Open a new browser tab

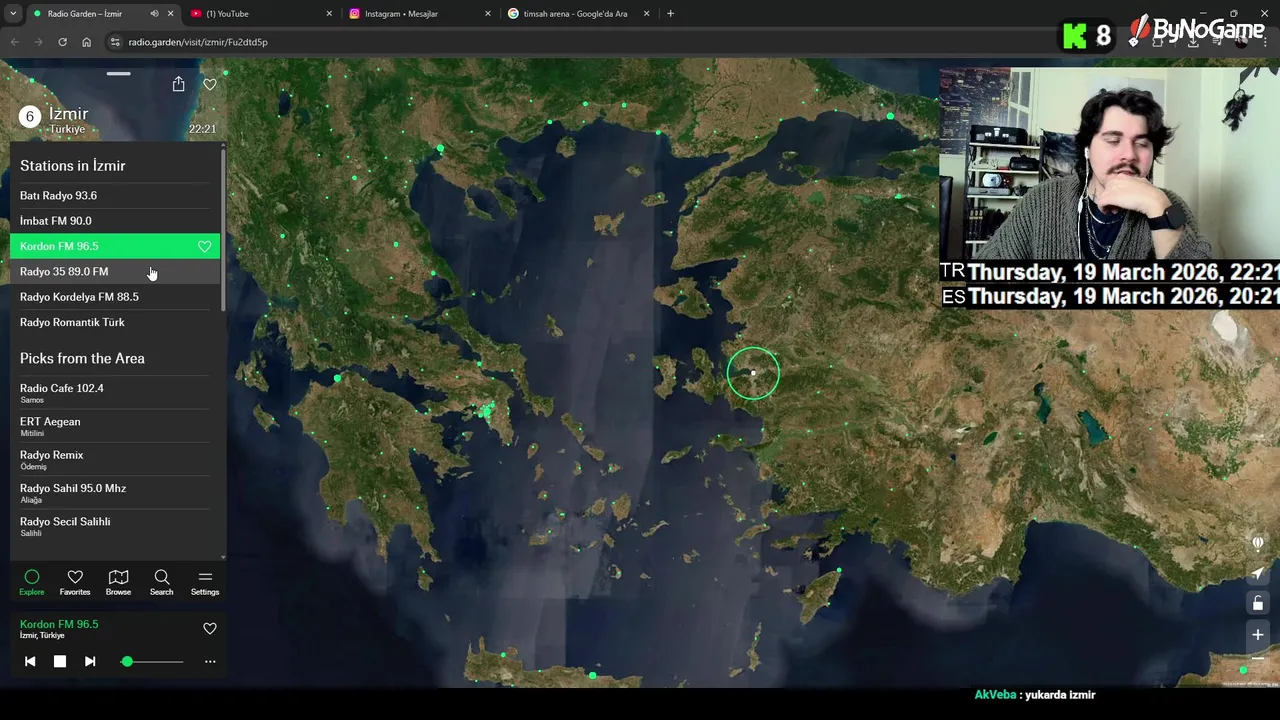670,14
